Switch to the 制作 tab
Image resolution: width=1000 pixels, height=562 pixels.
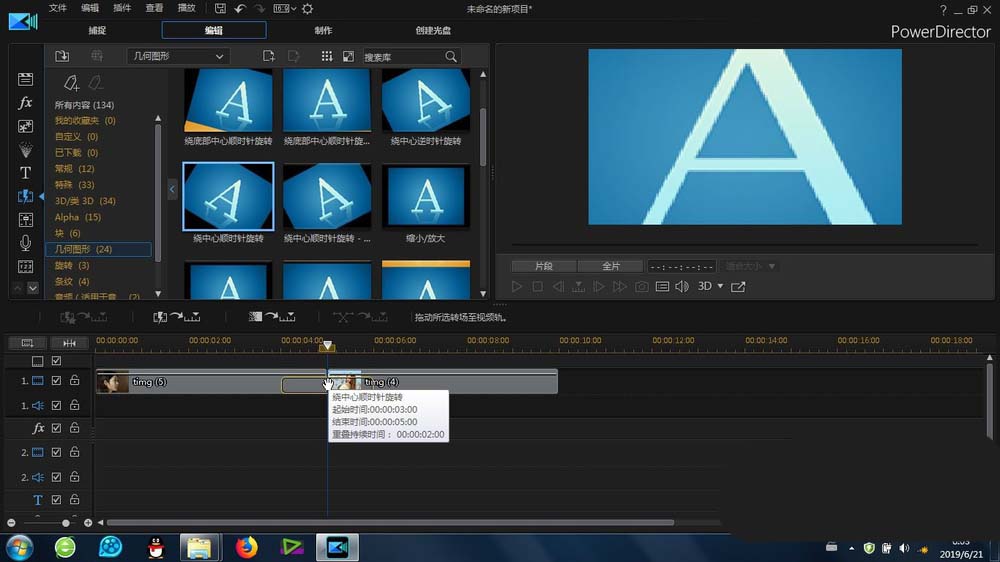323,30
